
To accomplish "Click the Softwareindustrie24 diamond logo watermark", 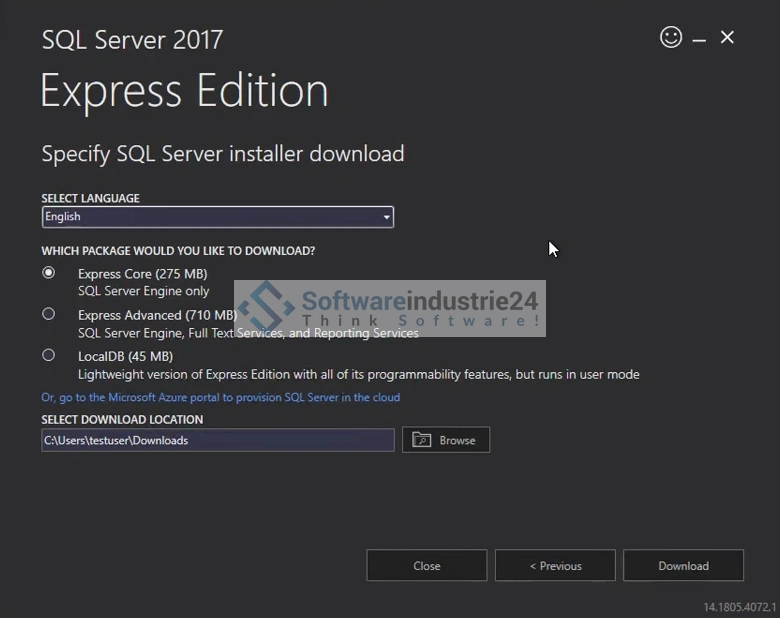I will point(266,307).
